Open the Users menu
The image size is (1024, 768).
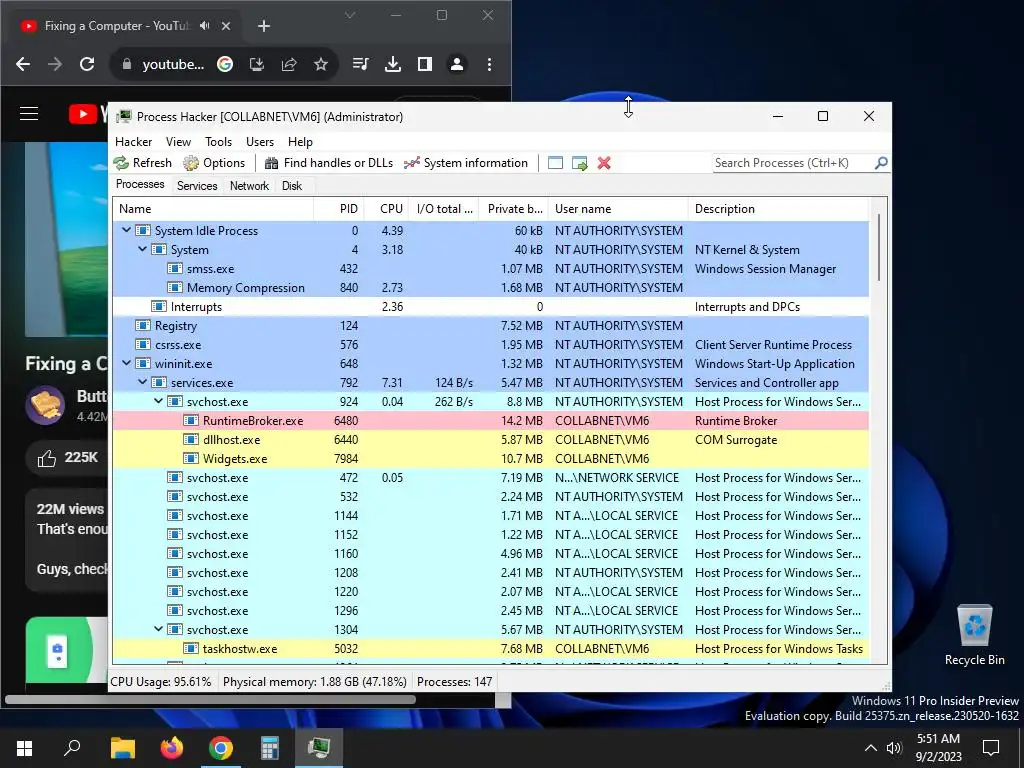pyautogui.click(x=260, y=142)
